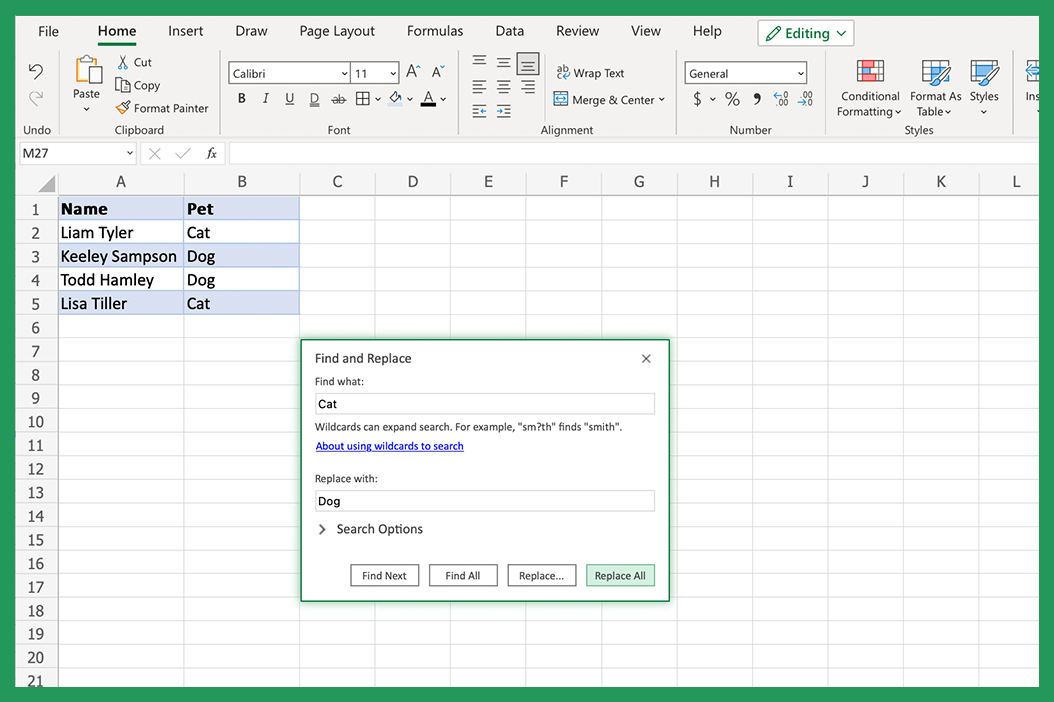Toggle italic formatting
Viewport: 1054px width, 702px height.
[x=264, y=99]
